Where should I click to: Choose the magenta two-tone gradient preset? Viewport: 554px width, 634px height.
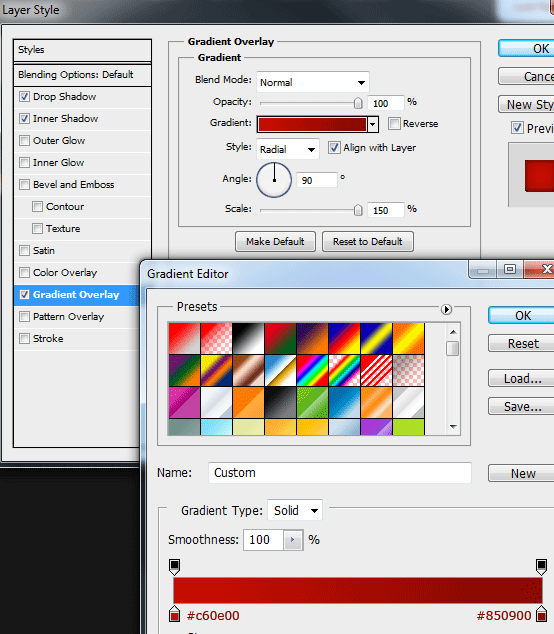coord(184,402)
